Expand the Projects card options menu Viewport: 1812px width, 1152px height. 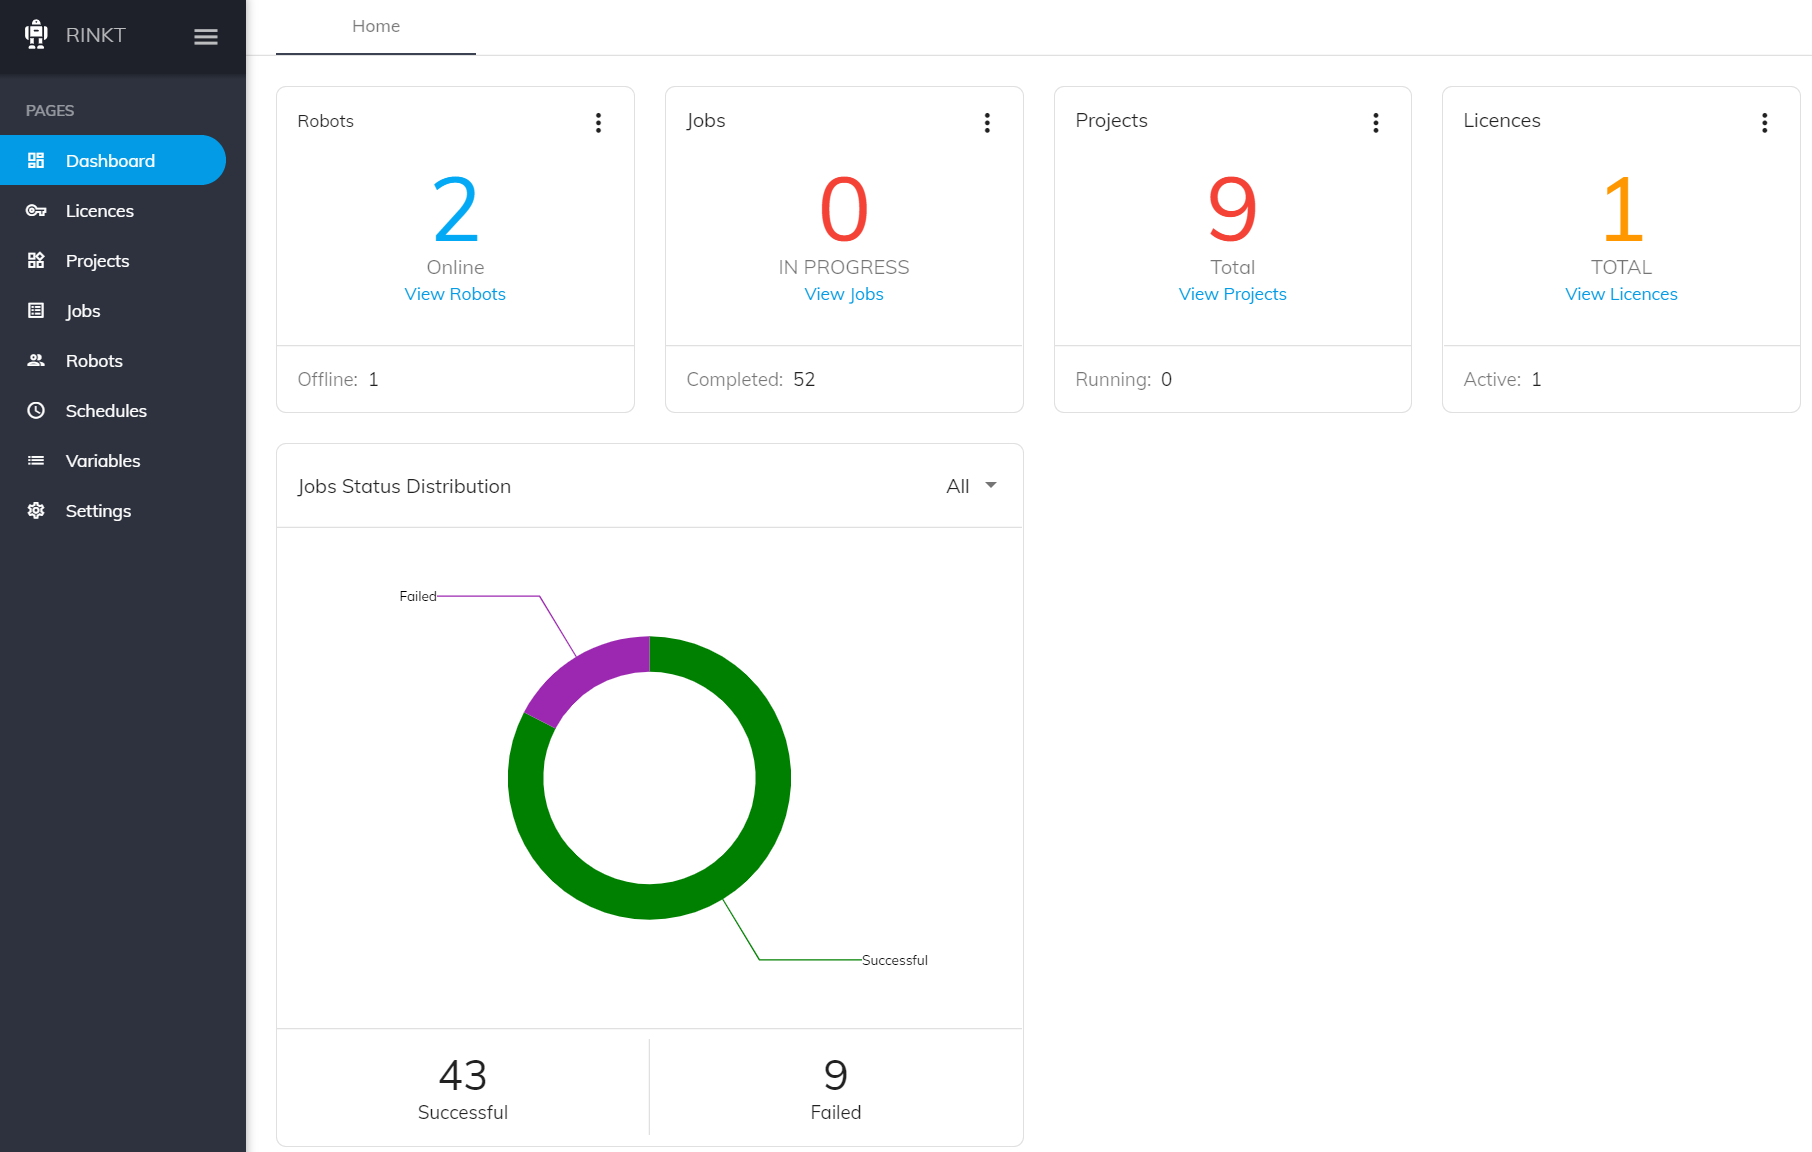1376,123
